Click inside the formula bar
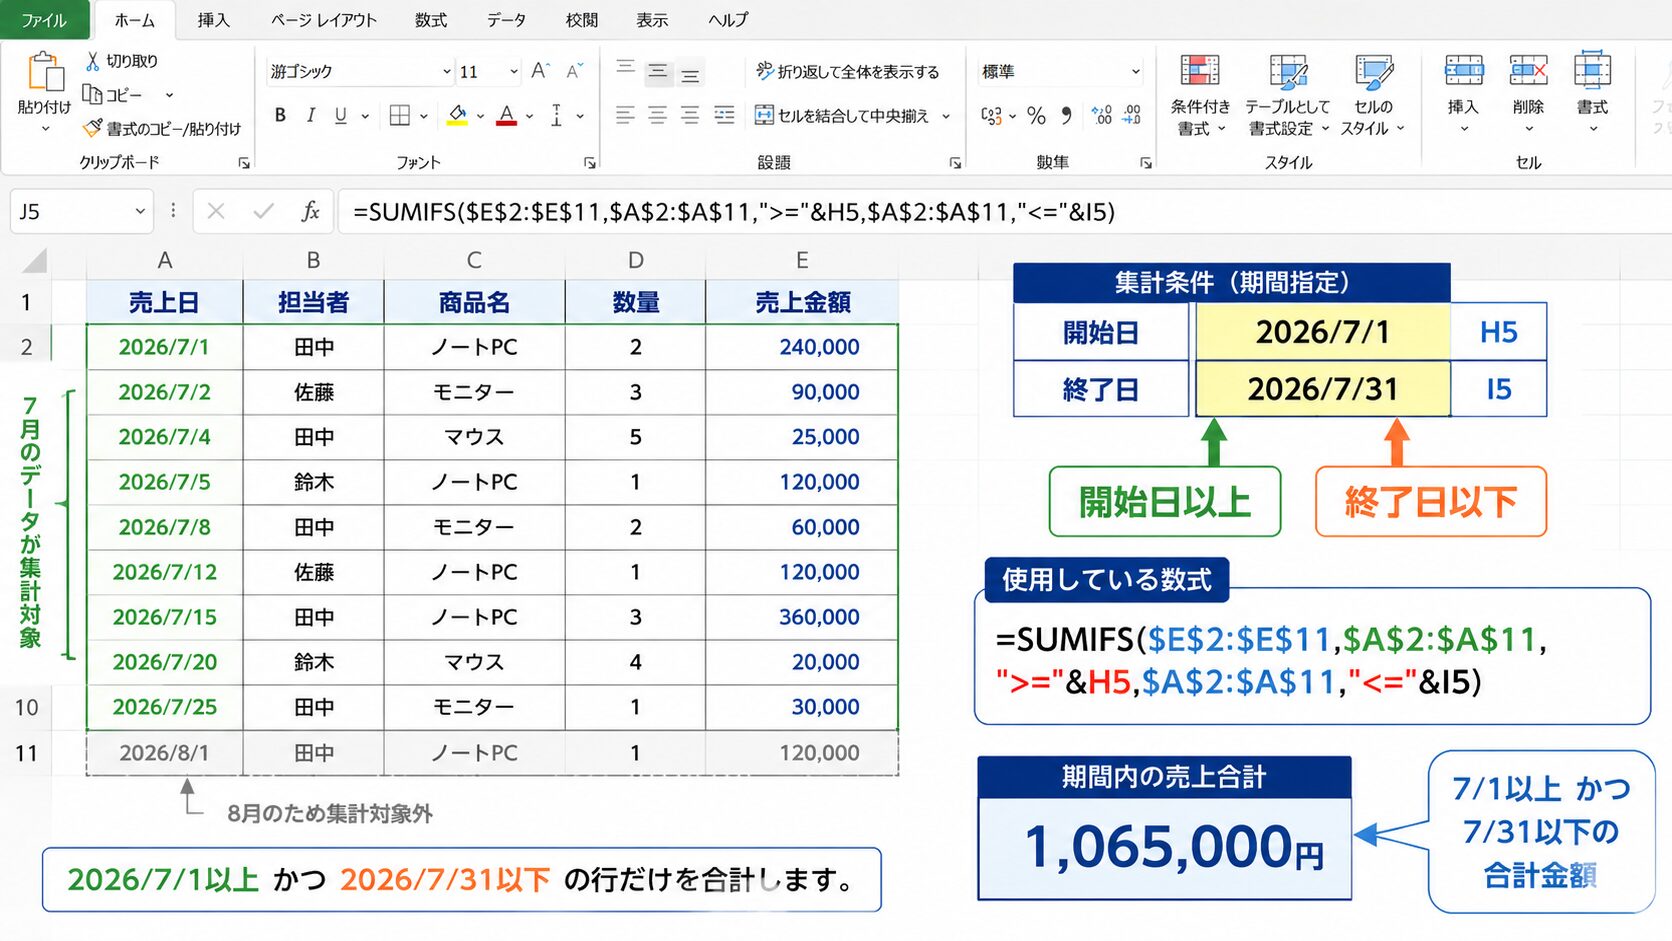 1005,211
